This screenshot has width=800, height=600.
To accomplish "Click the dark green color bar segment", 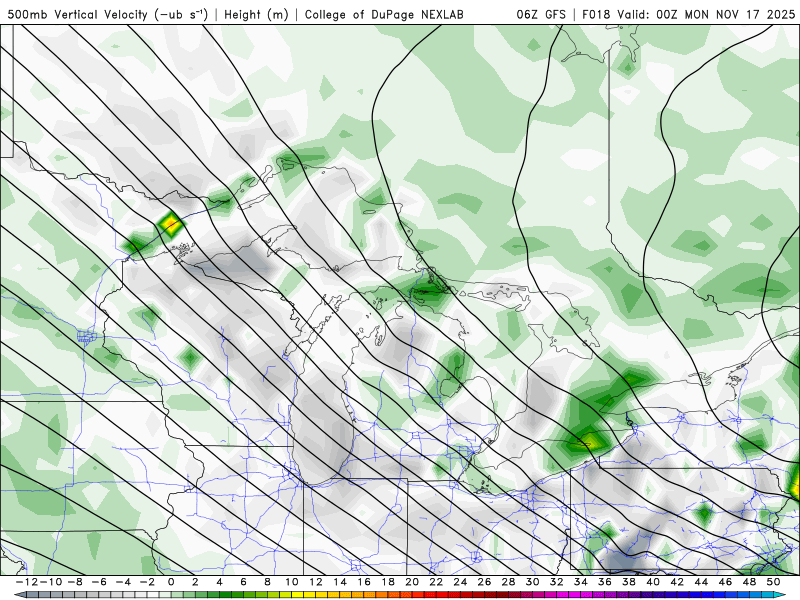I will click(x=226, y=594).
